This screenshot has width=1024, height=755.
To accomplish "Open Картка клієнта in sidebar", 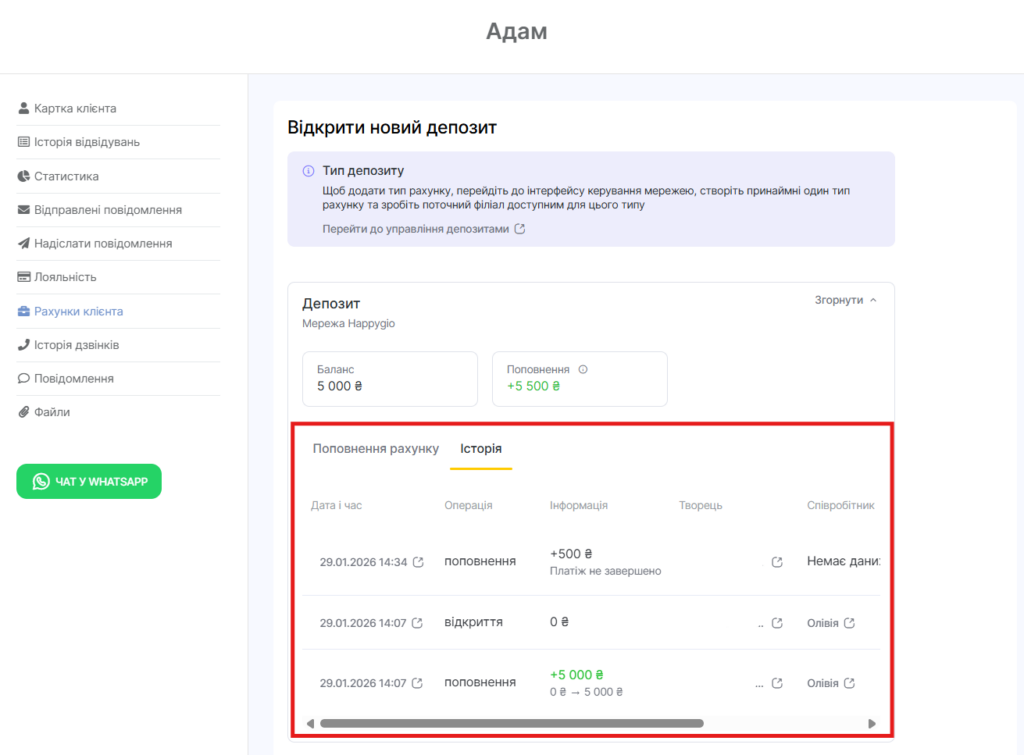I will [75, 108].
